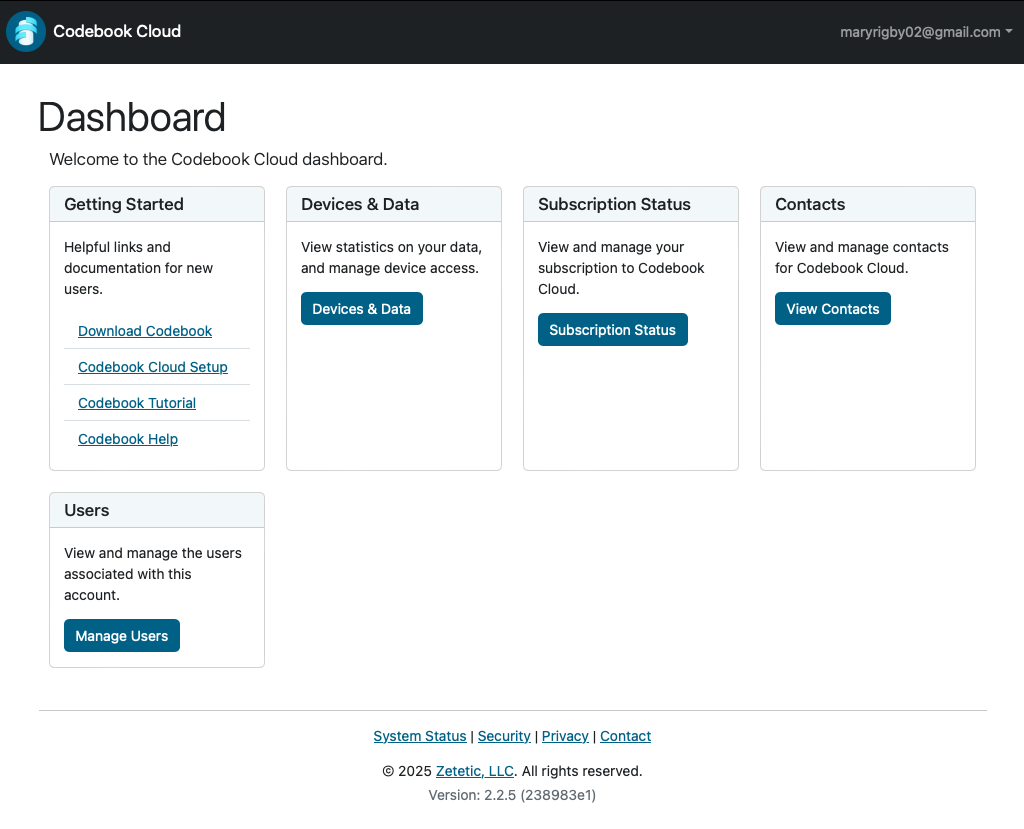
Task: Open the Subscription Status page
Action: pos(612,329)
